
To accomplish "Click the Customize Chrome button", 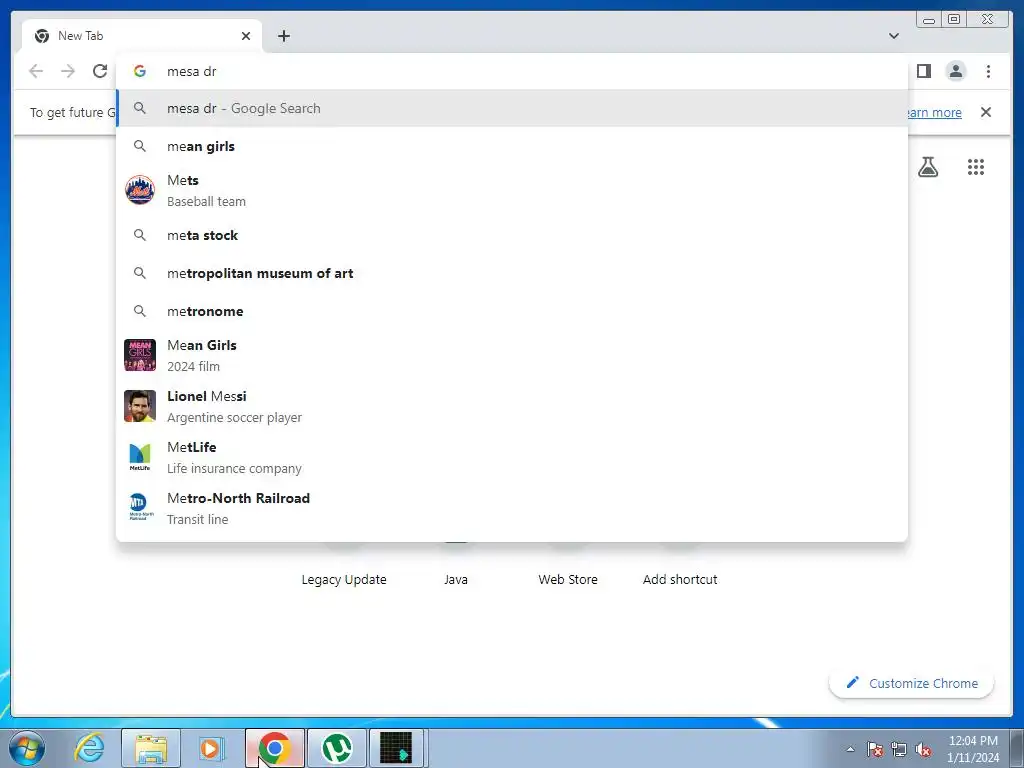I will pos(912,683).
